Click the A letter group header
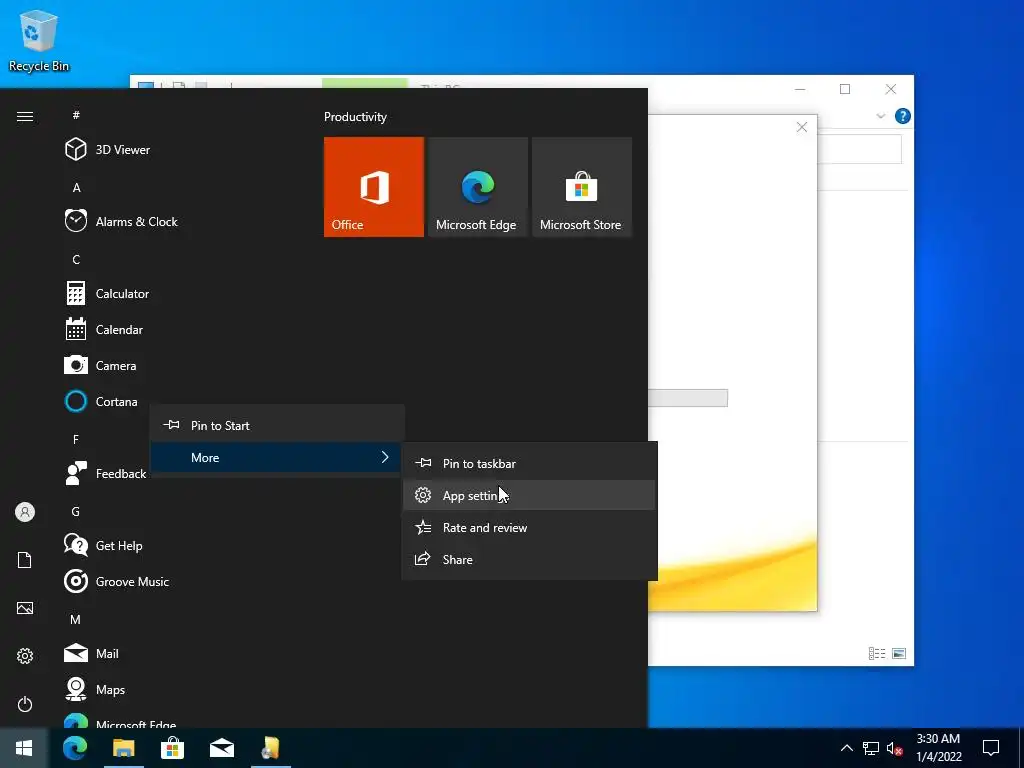This screenshot has width=1024, height=768. pos(76,187)
